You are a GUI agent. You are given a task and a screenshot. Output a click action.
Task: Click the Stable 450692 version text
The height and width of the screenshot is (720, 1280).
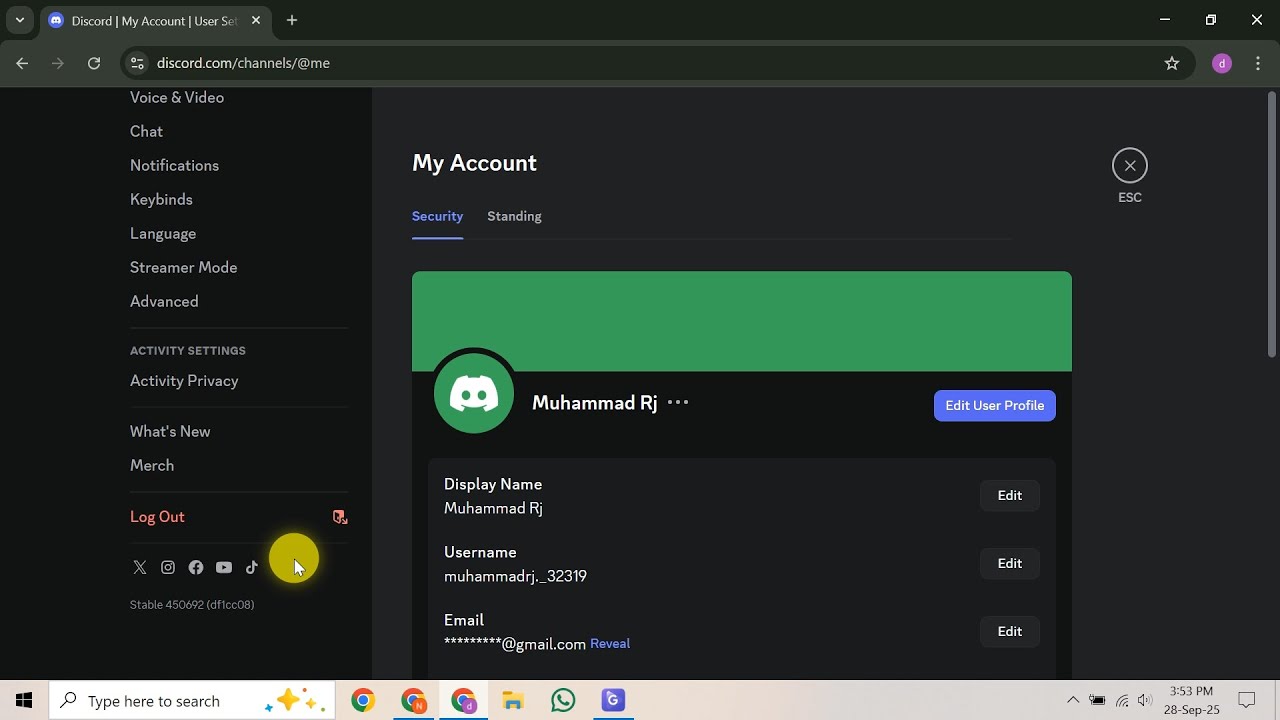pyautogui.click(x=192, y=604)
